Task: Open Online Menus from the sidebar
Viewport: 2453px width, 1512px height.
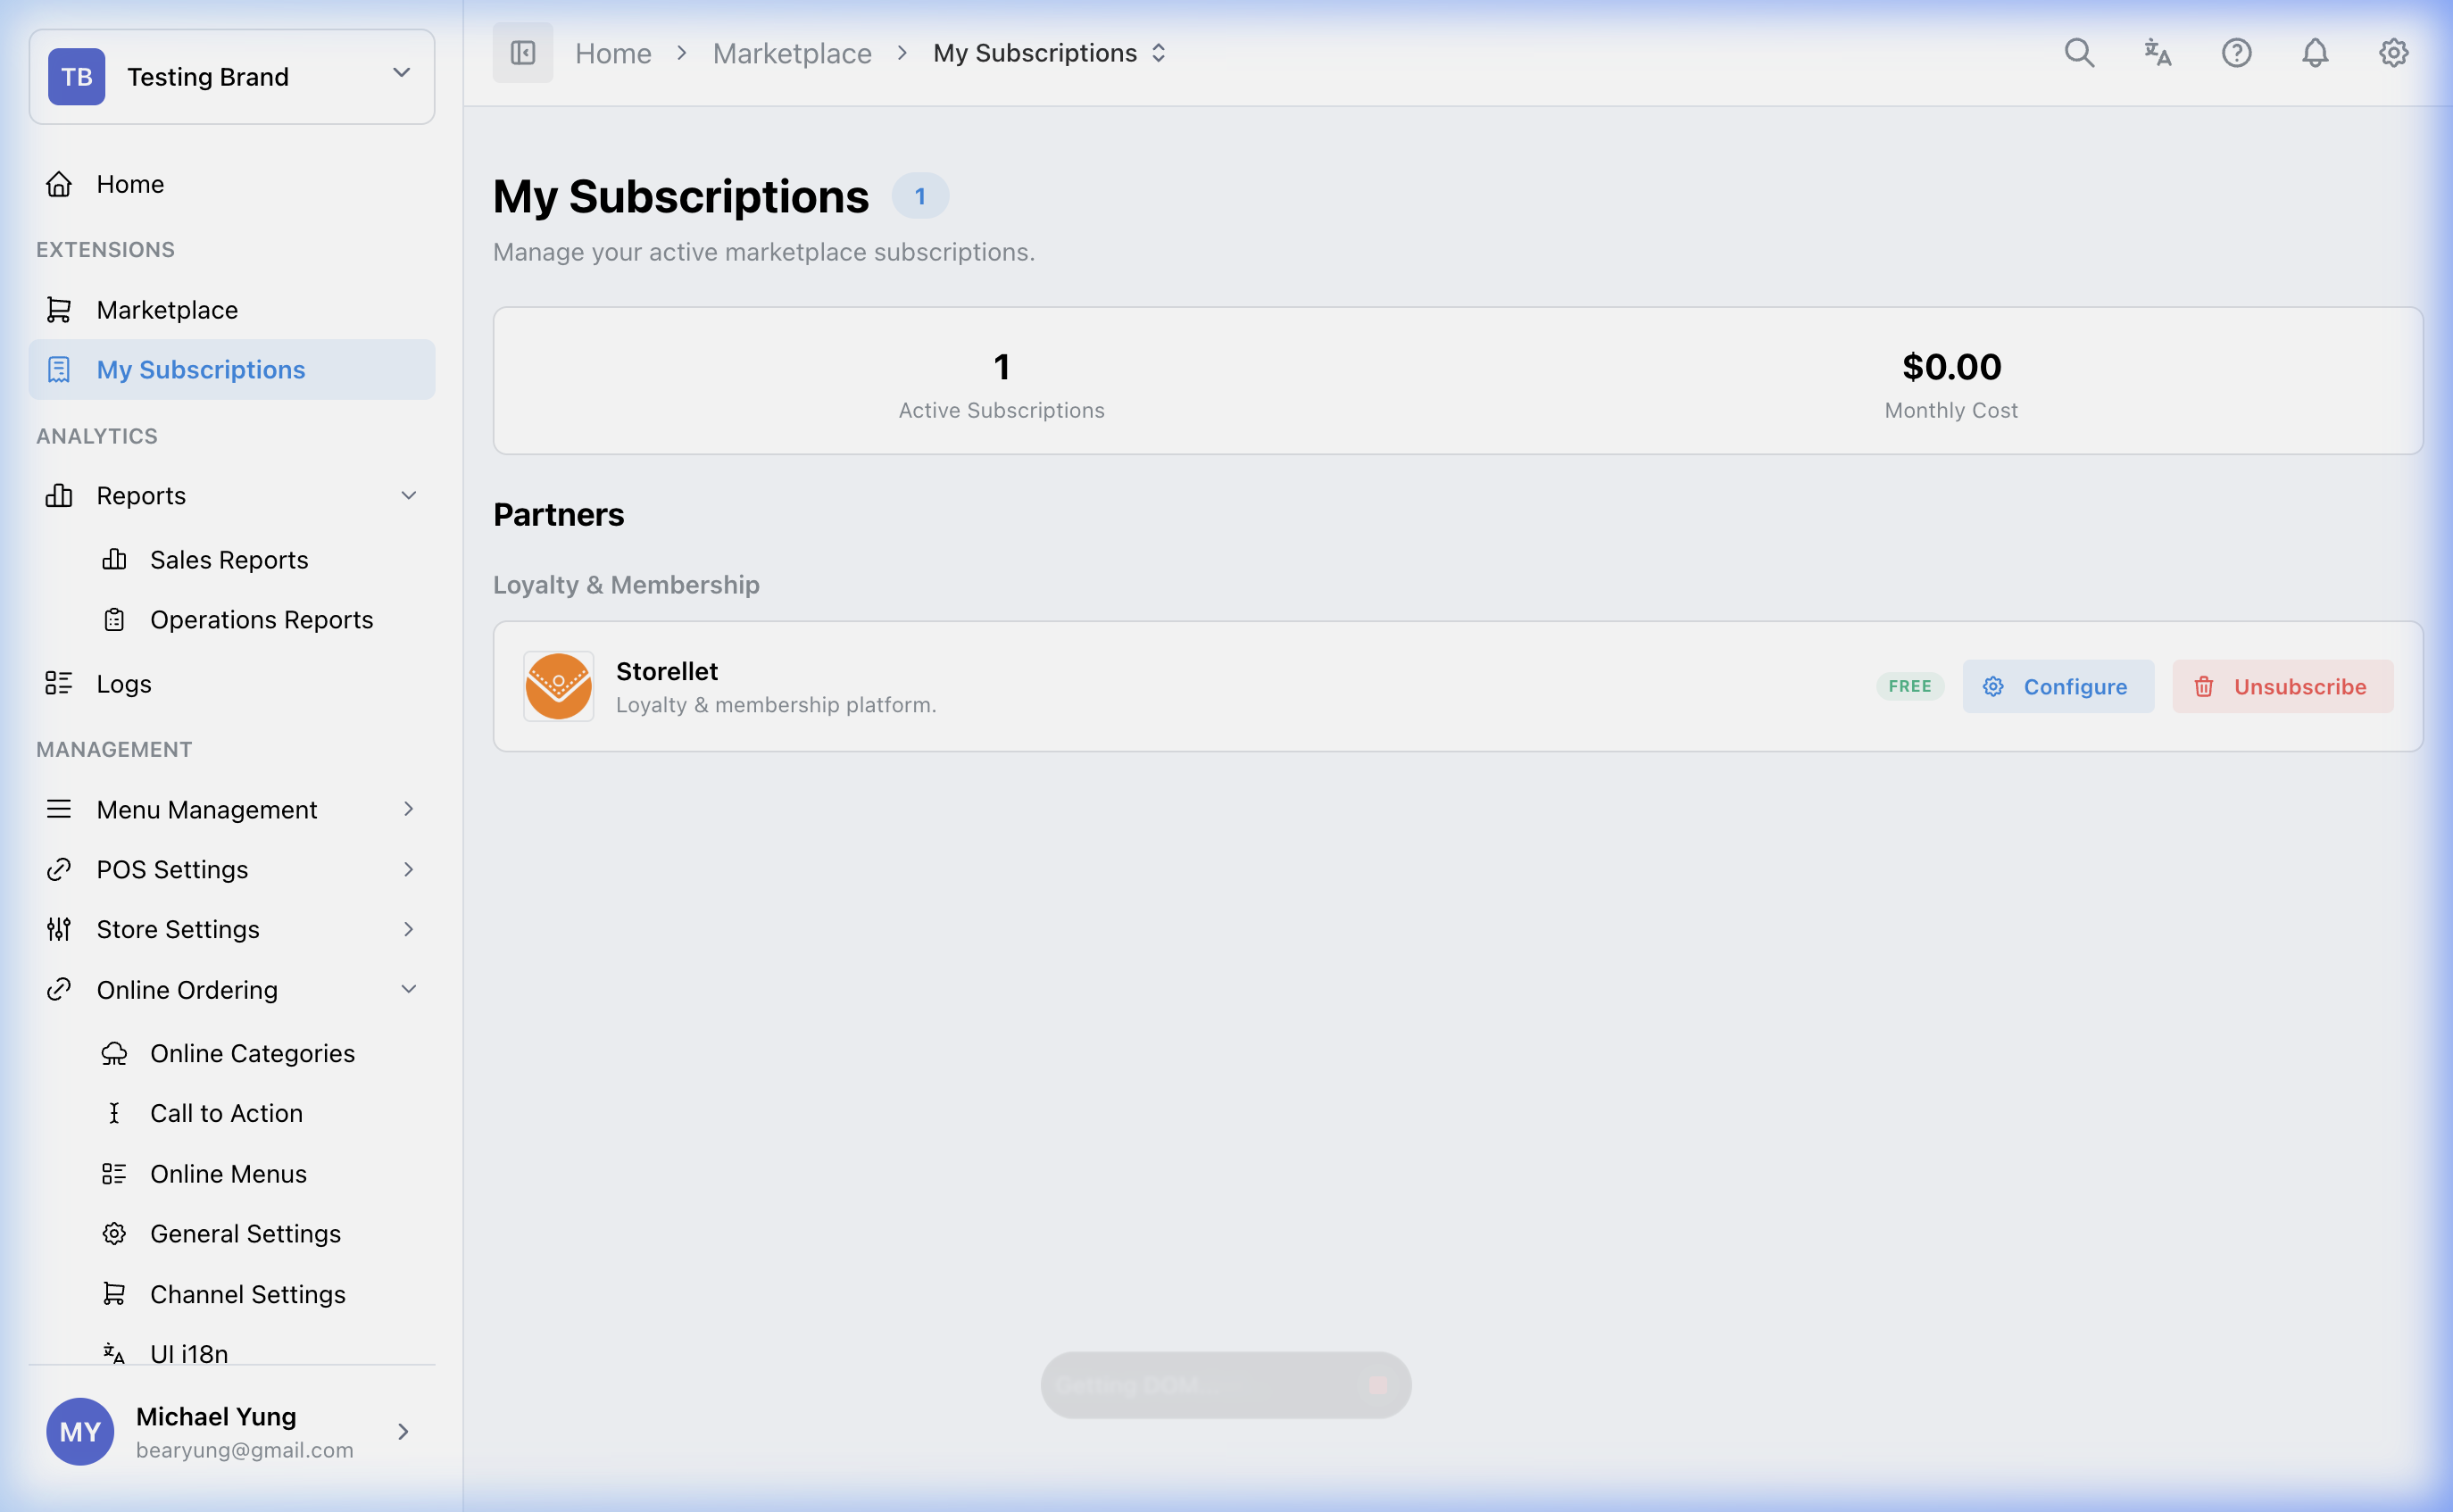Action: 228,1173
